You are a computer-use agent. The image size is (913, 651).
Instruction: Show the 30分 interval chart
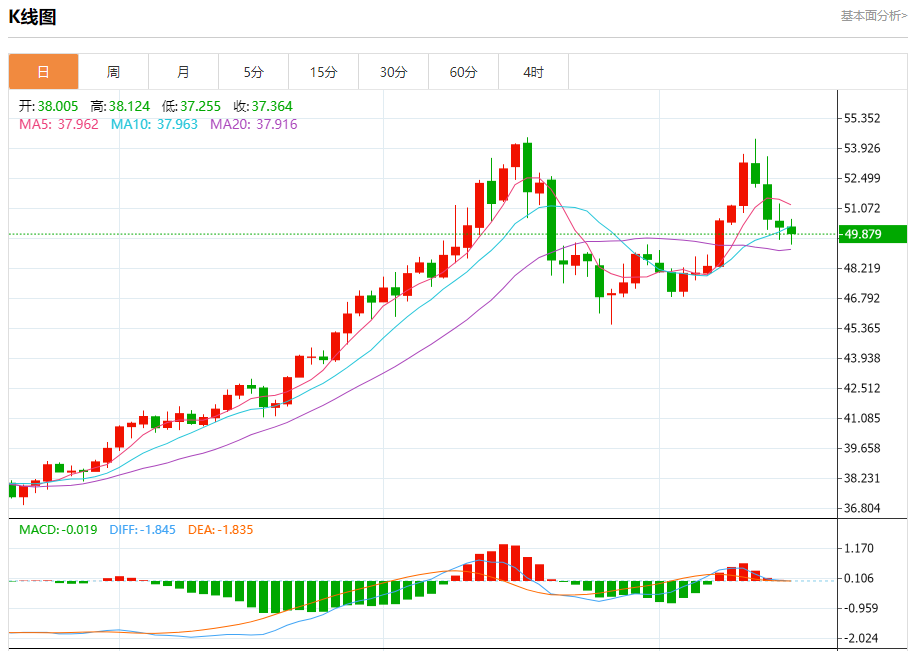[393, 72]
